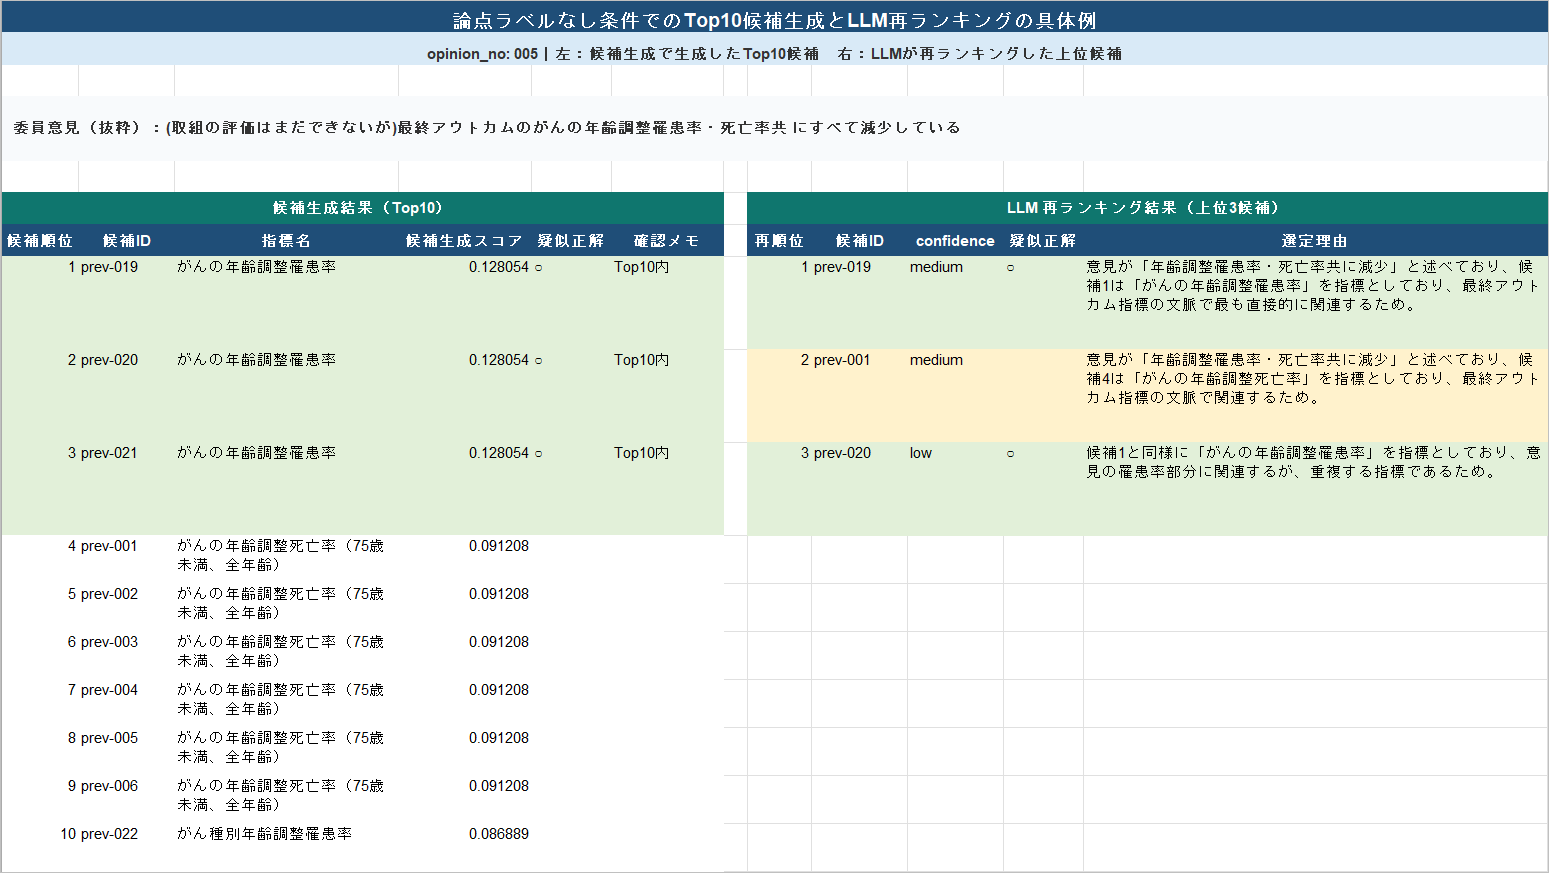Viewport: 1549px width, 873px height.
Task: Select the prev-022 candidate ID cell
Action: (109, 834)
